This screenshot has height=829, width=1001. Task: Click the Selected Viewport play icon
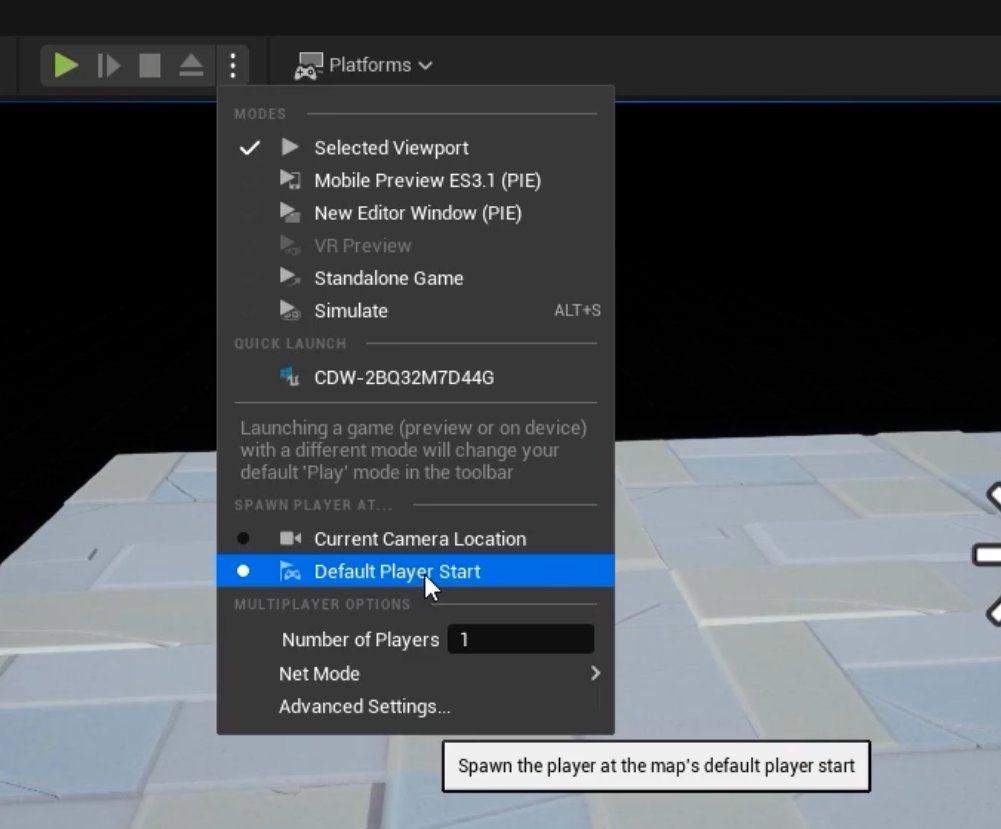pyautogui.click(x=290, y=147)
